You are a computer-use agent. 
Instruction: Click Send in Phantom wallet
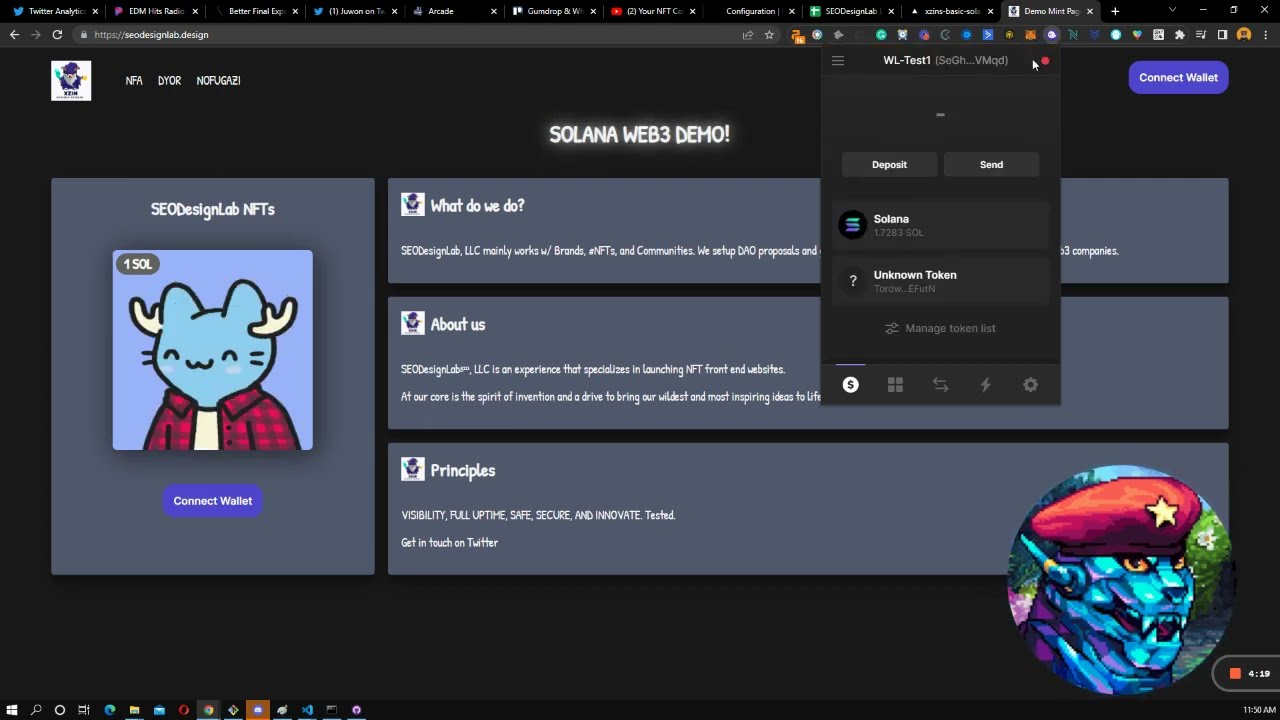click(991, 164)
